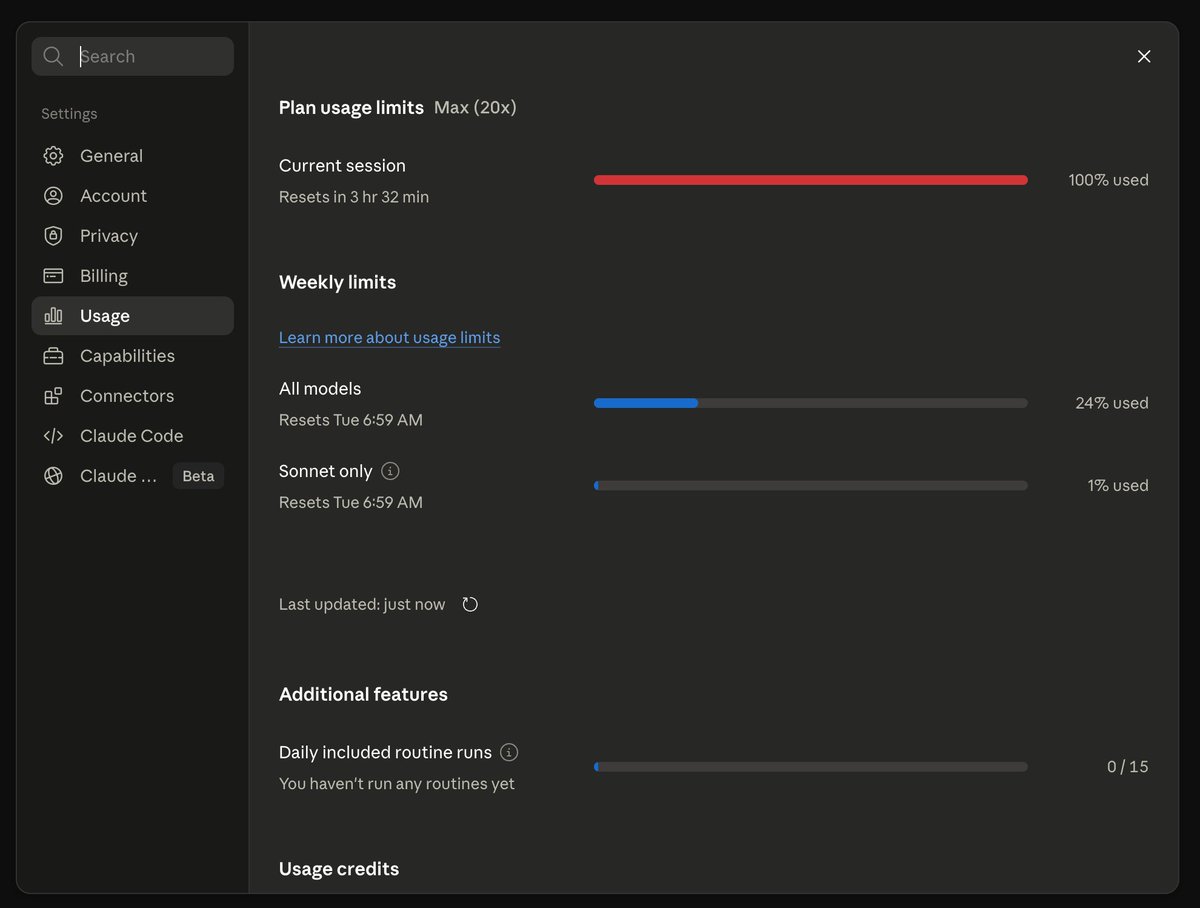Click the red Current session usage bar
The width and height of the screenshot is (1200, 908).
(811, 180)
